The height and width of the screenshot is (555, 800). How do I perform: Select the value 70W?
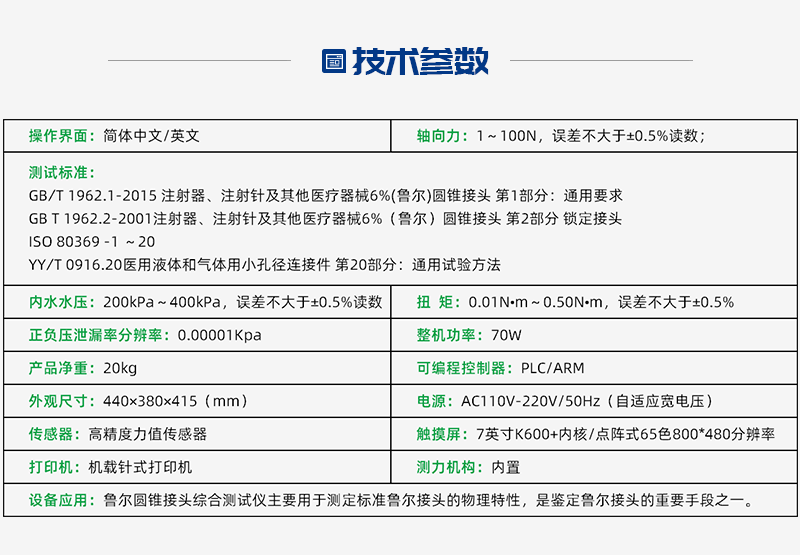tap(506, 335)
